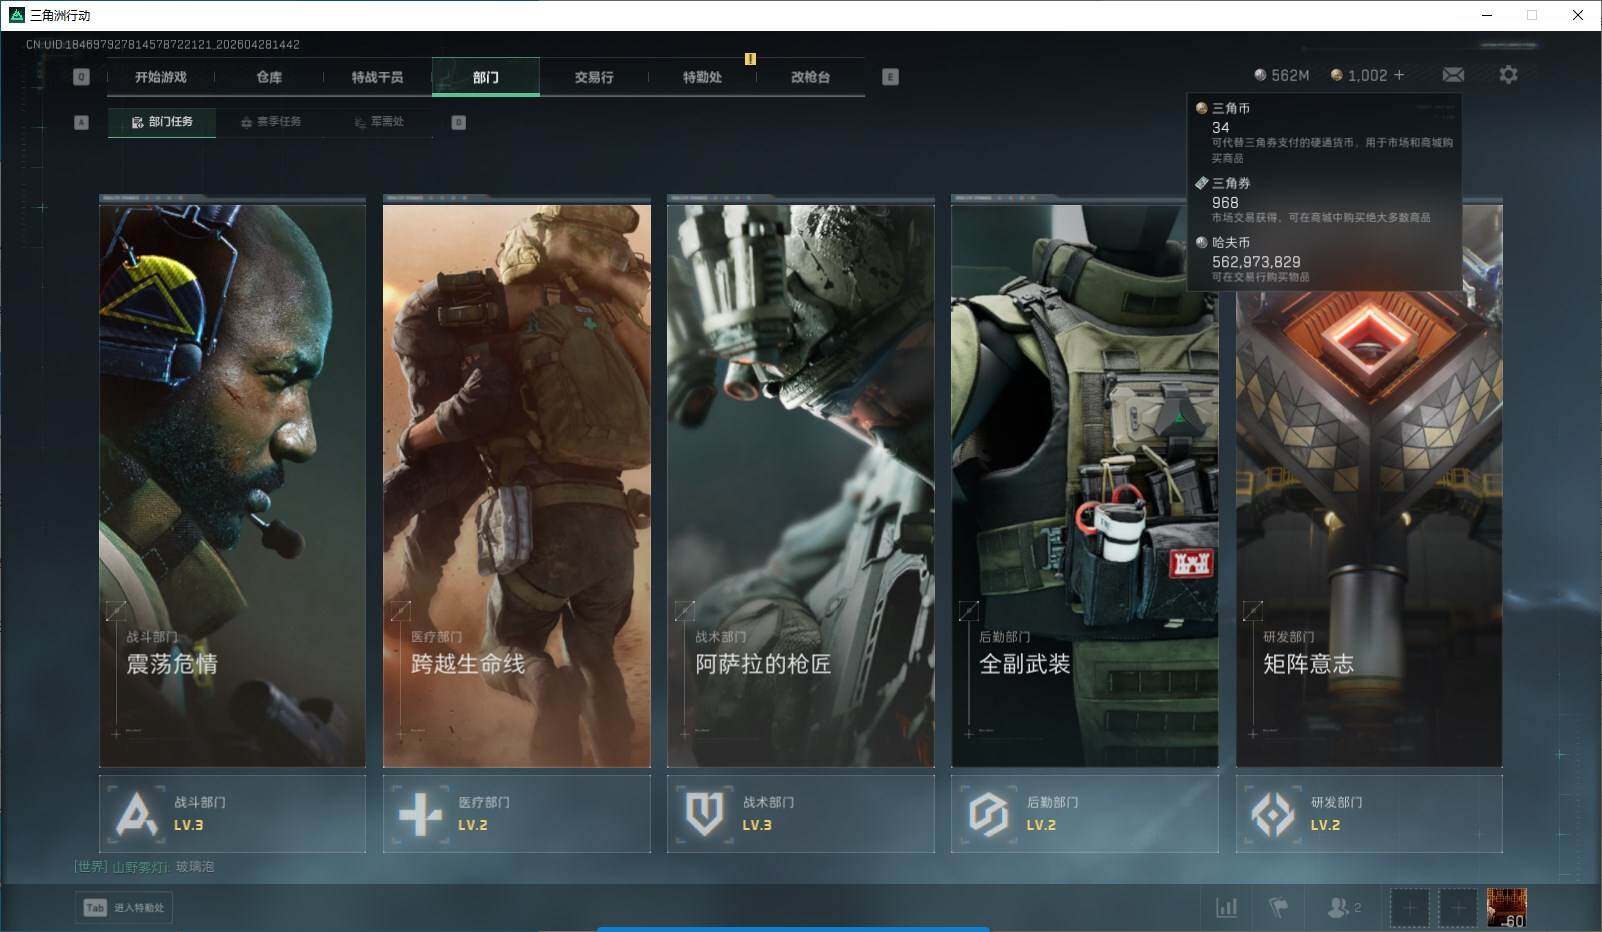
Task: Click the 战斗部门 LV.3 emblem
Action: click(x=137, y=814)
